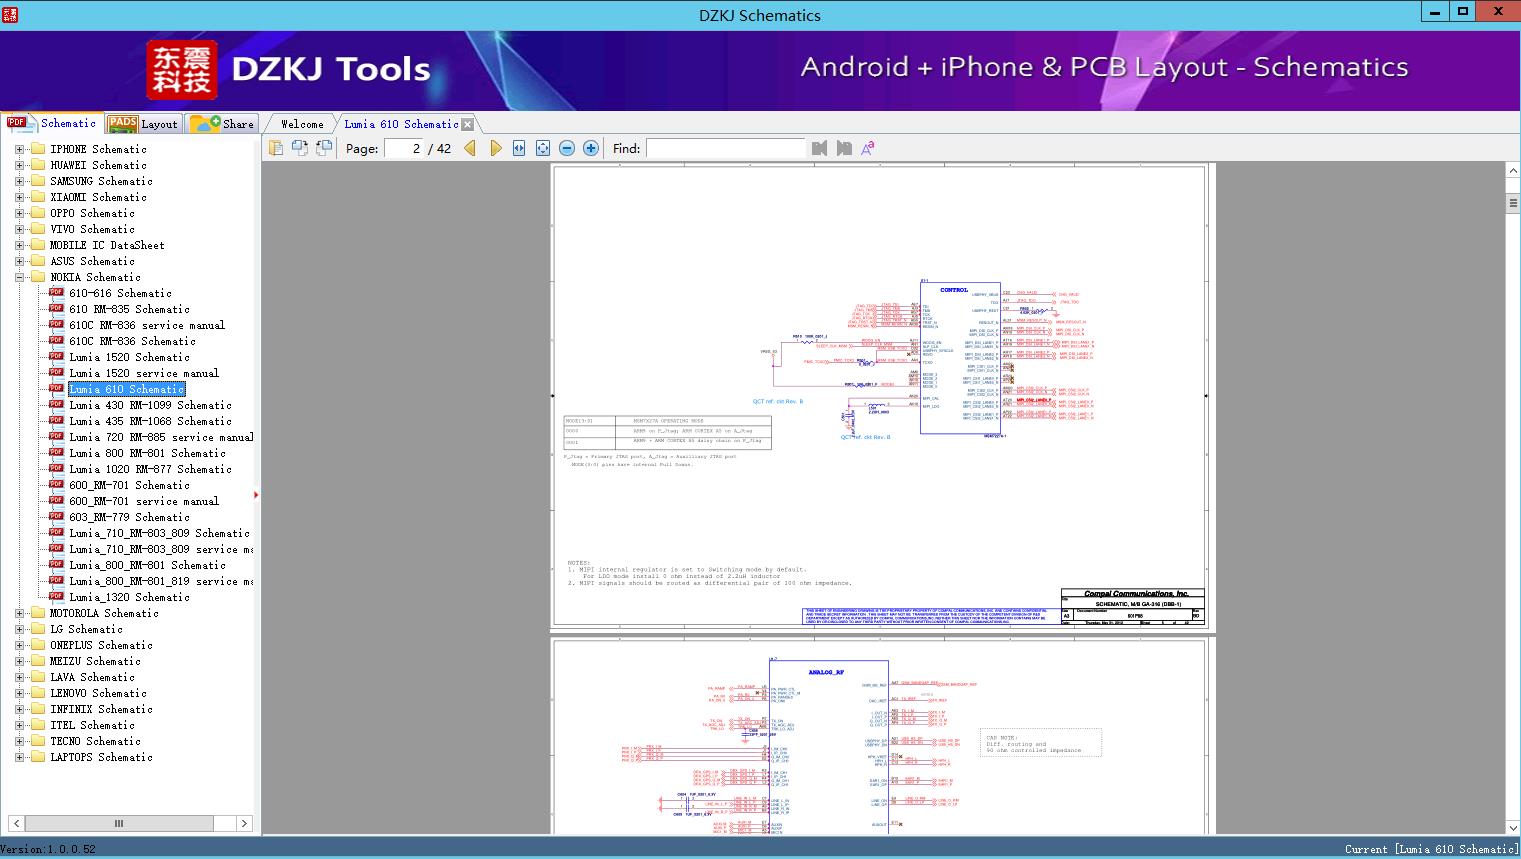Open Lumia 1520 Schematic in tree
The image size is (1521, 859).
coord(129,357)
